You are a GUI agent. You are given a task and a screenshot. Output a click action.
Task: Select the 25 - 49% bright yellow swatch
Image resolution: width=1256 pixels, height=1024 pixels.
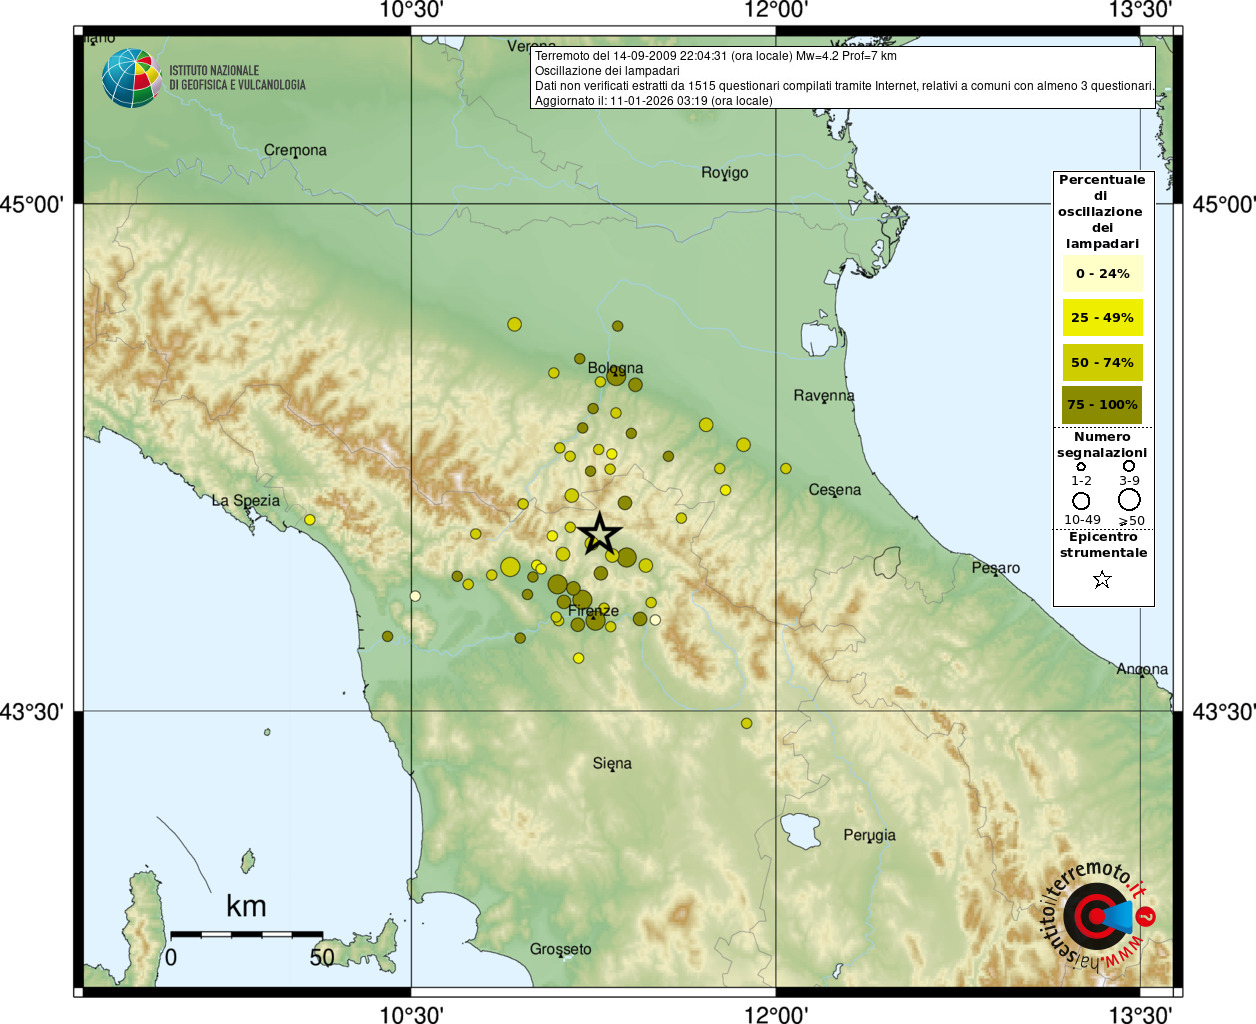tap(1102, 318)
